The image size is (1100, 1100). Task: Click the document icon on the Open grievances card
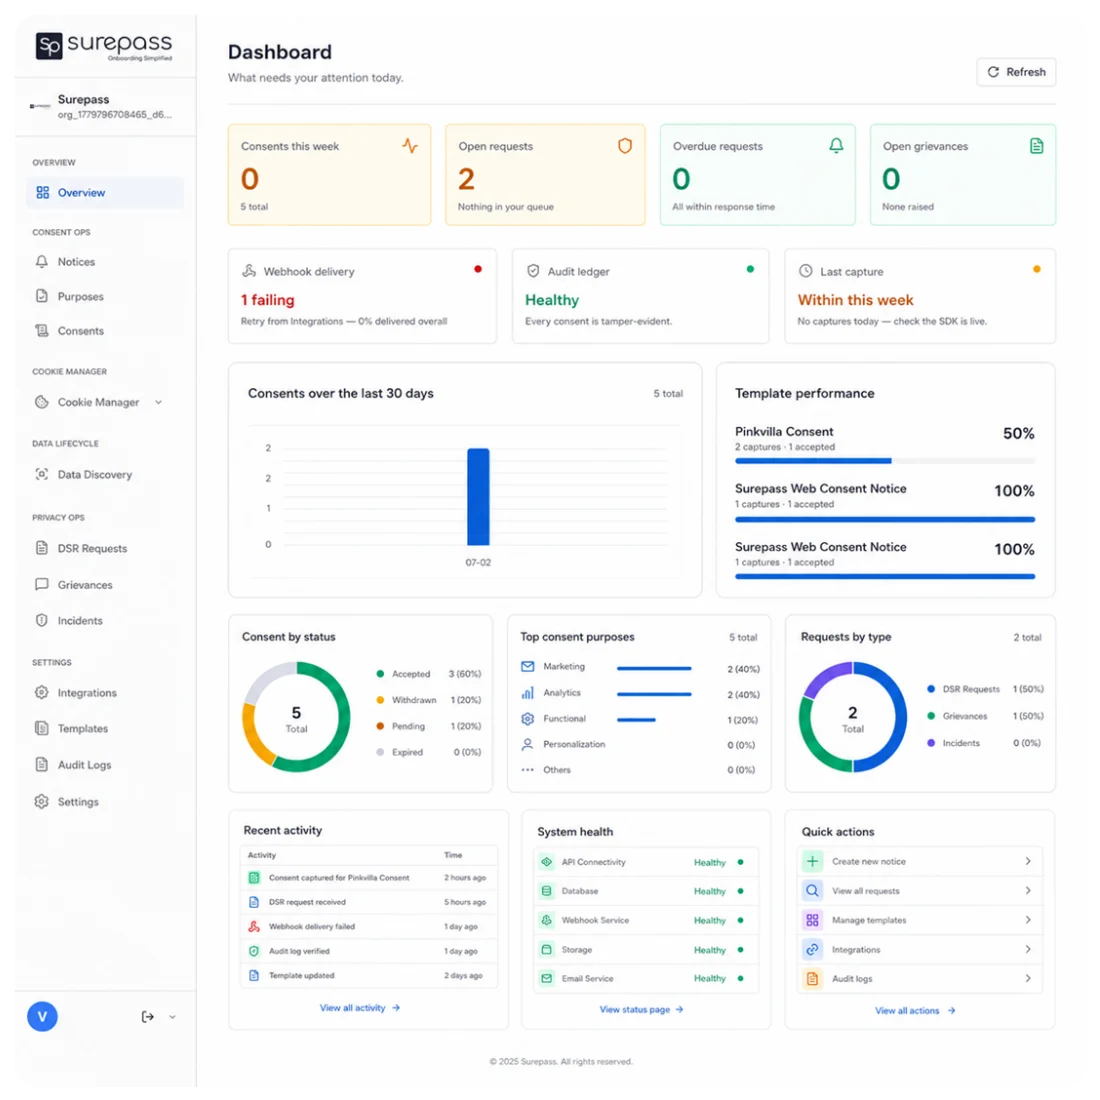1036,146
